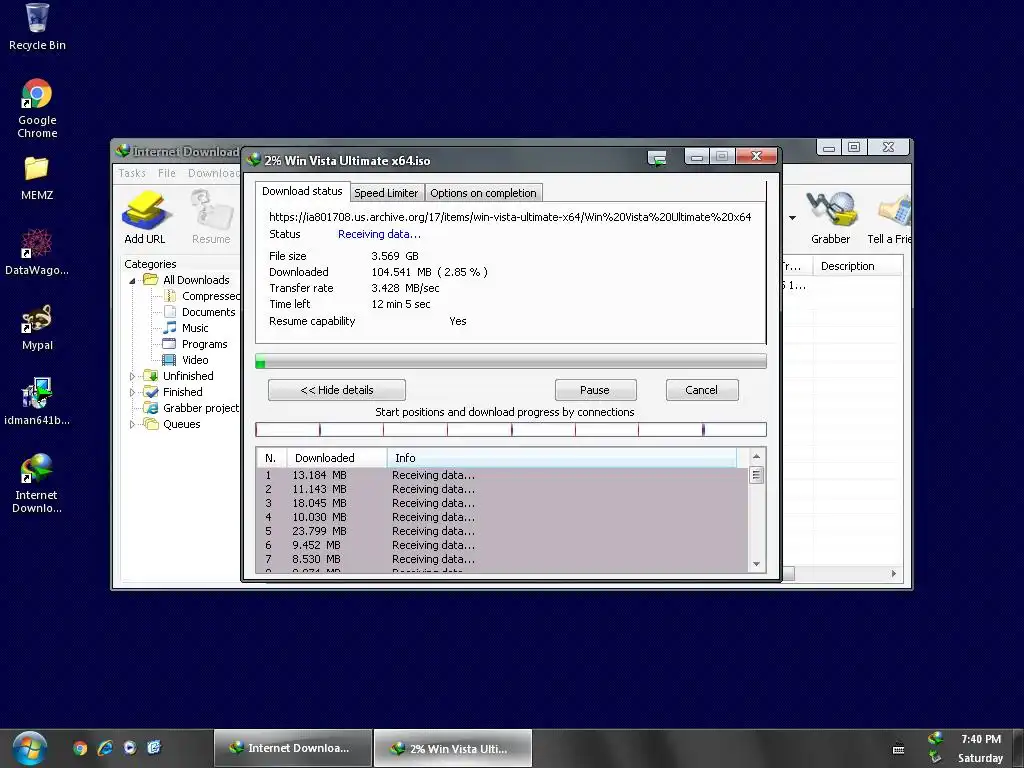1024x768 pixels.
Task: Expand the Unfinished tree node
Action: pyautogui.click(x=133, y=376)
